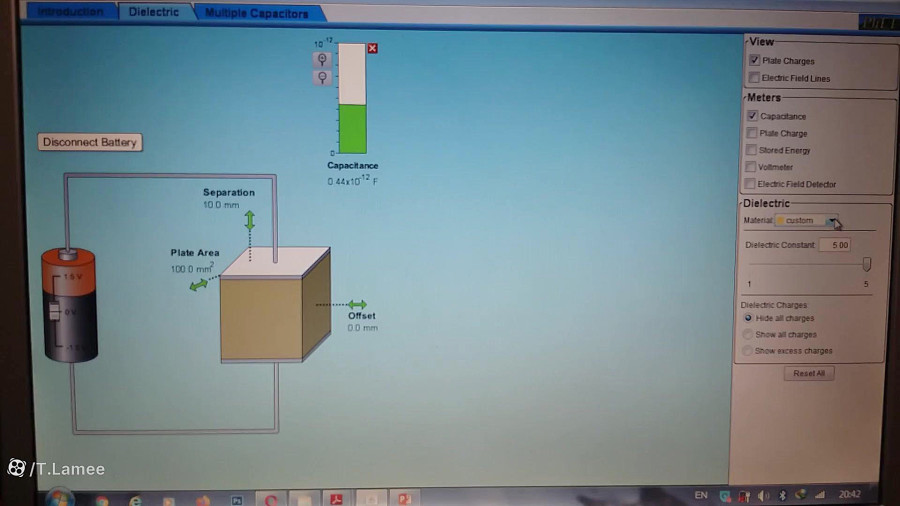
Task: Click the Disconnect Battery button
Action: [90, 142]
